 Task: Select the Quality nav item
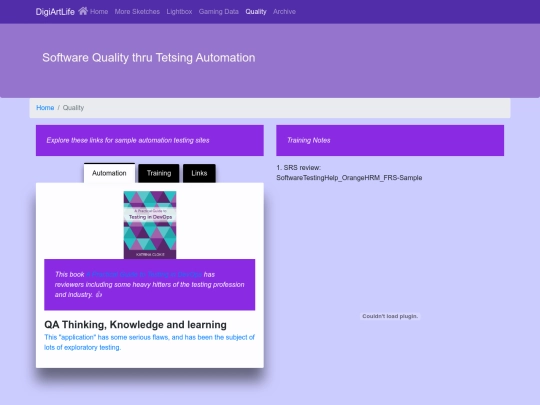[256, 12]
